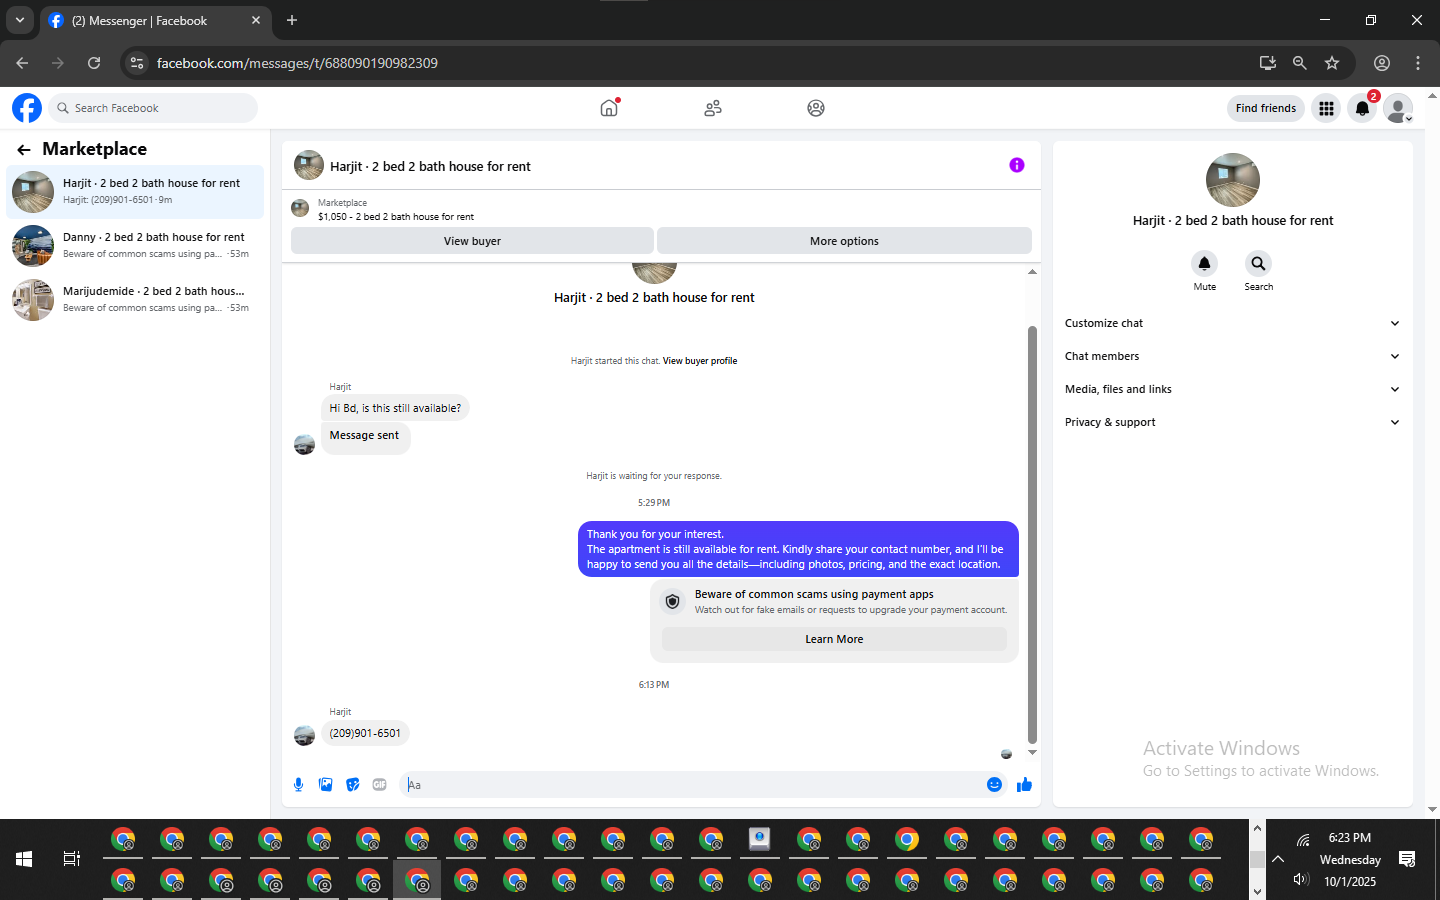The image size is (1440, 900).
Task: Open the emoji picker in message box
Action: click(x=994, y=785)
